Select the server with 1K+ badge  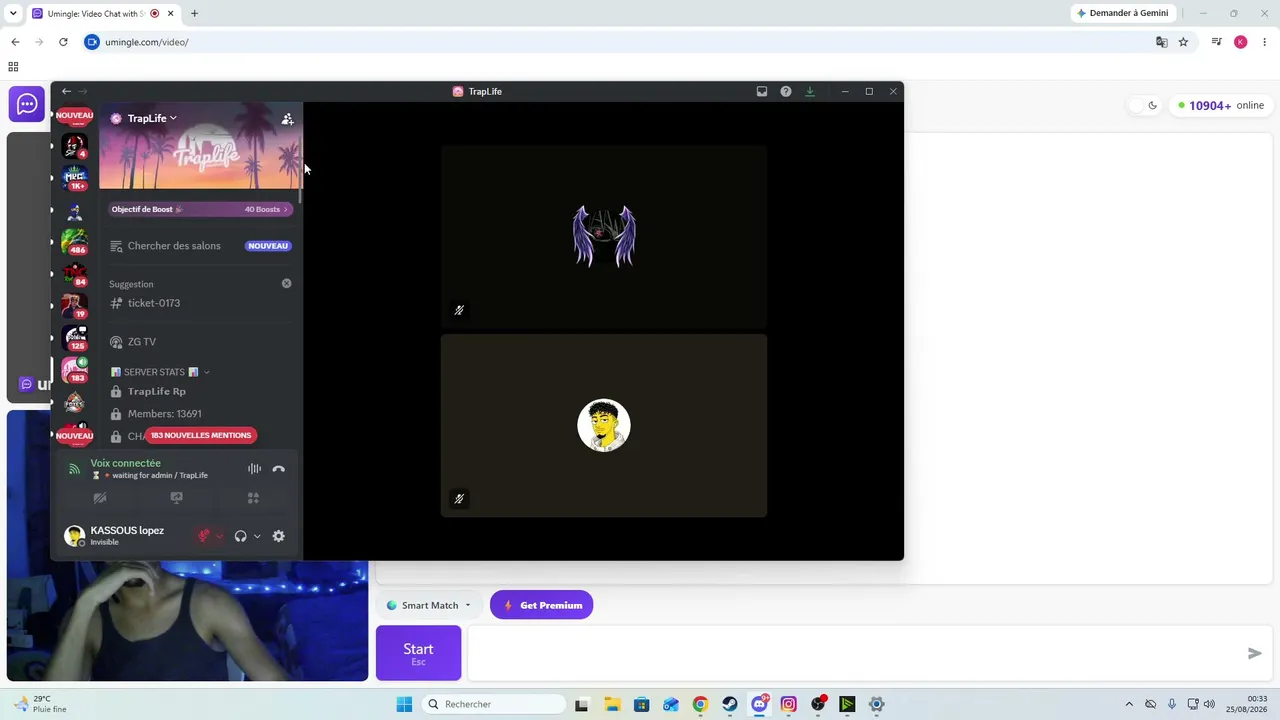coord(74,177)
